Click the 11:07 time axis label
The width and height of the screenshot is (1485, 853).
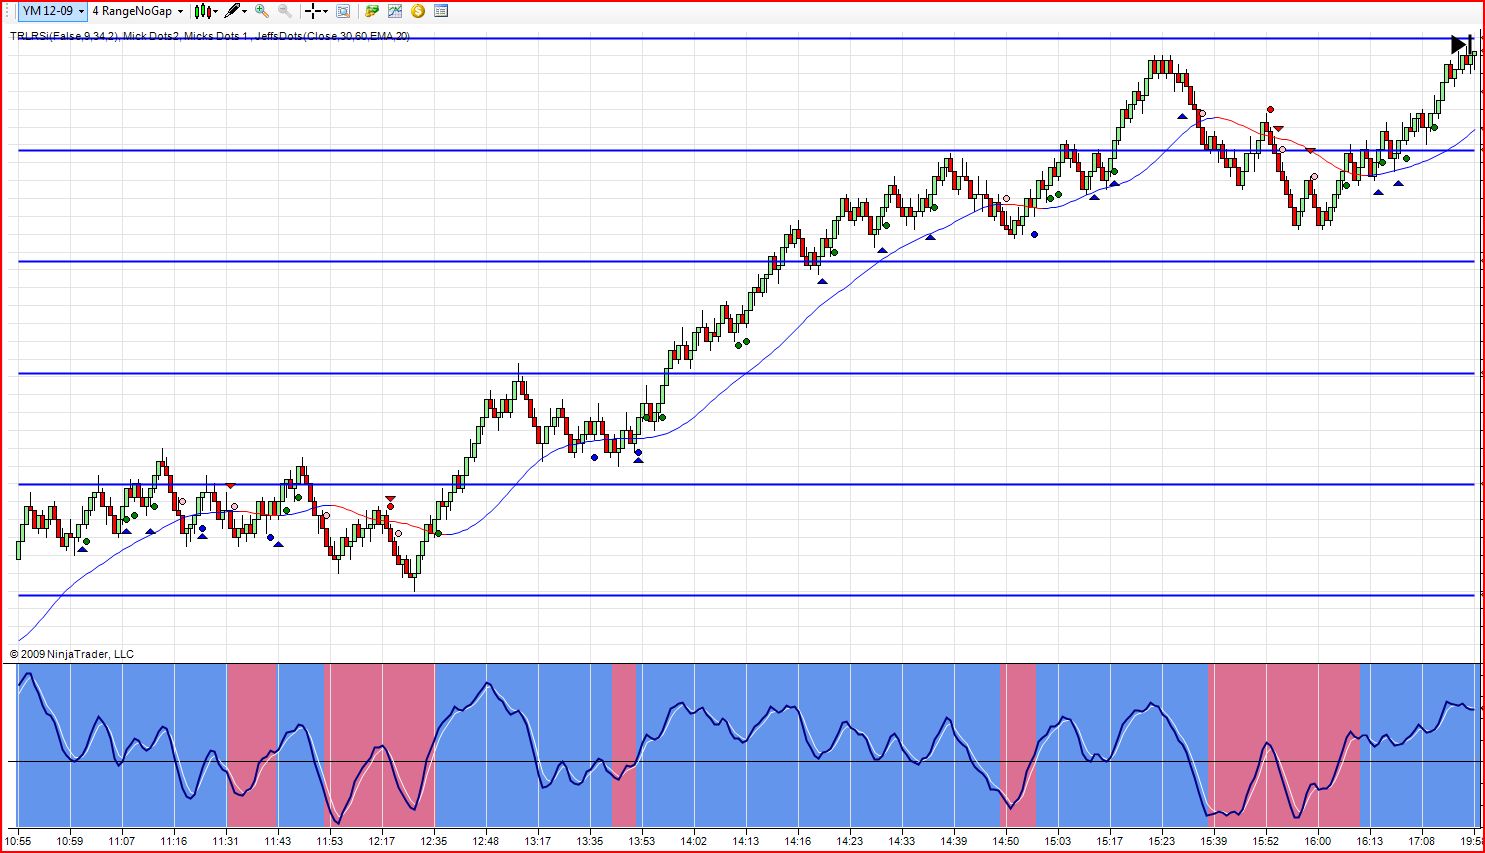122,841
